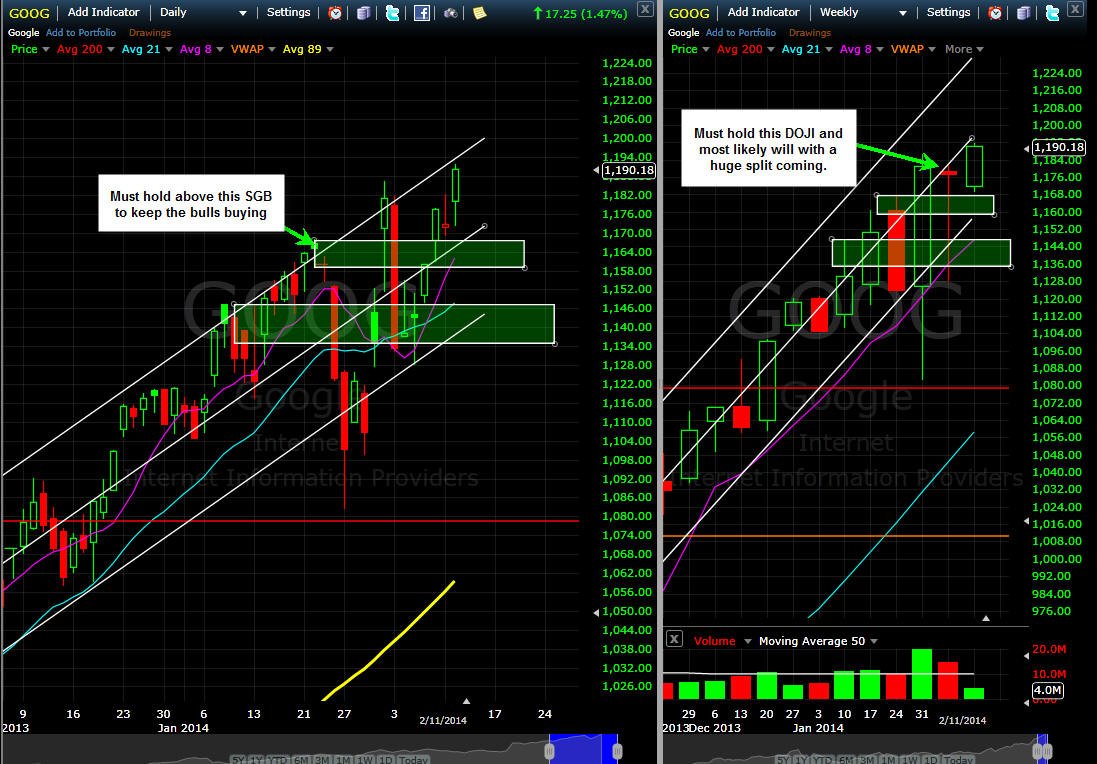Select the 6M range under Daily chart
1097x764 pixels.
point(302,760)
